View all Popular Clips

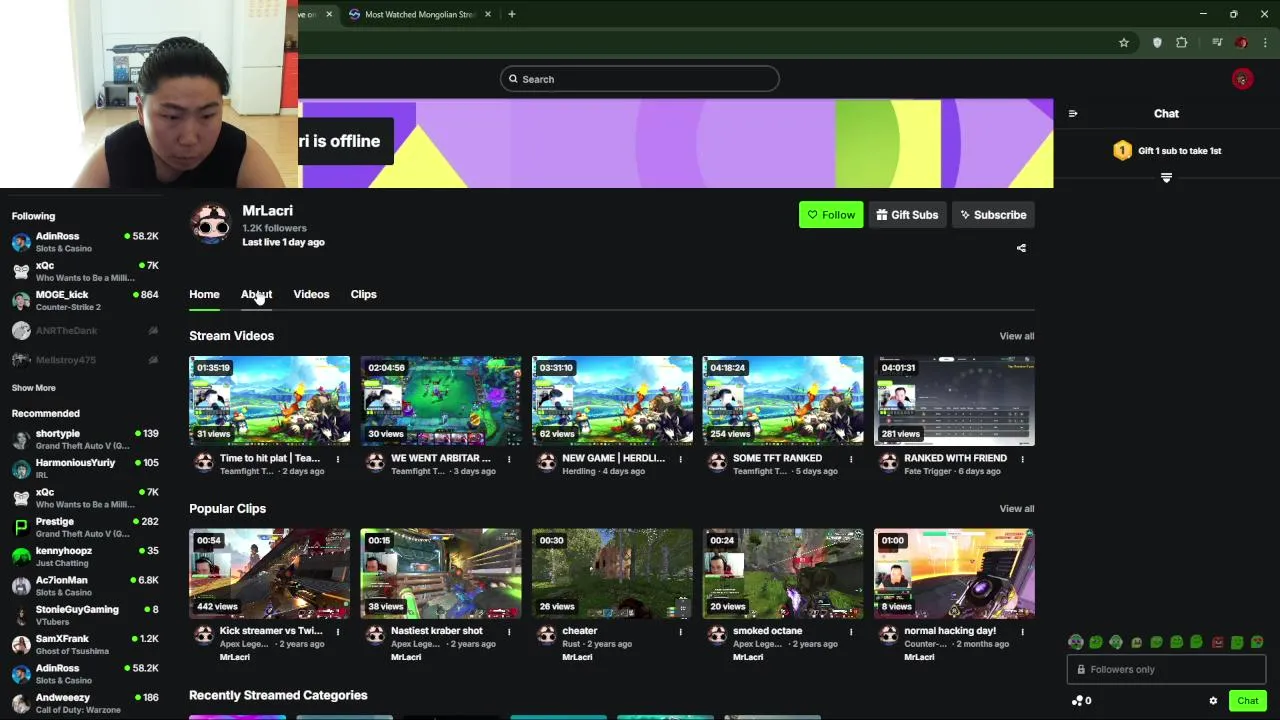pos(1017,509)
